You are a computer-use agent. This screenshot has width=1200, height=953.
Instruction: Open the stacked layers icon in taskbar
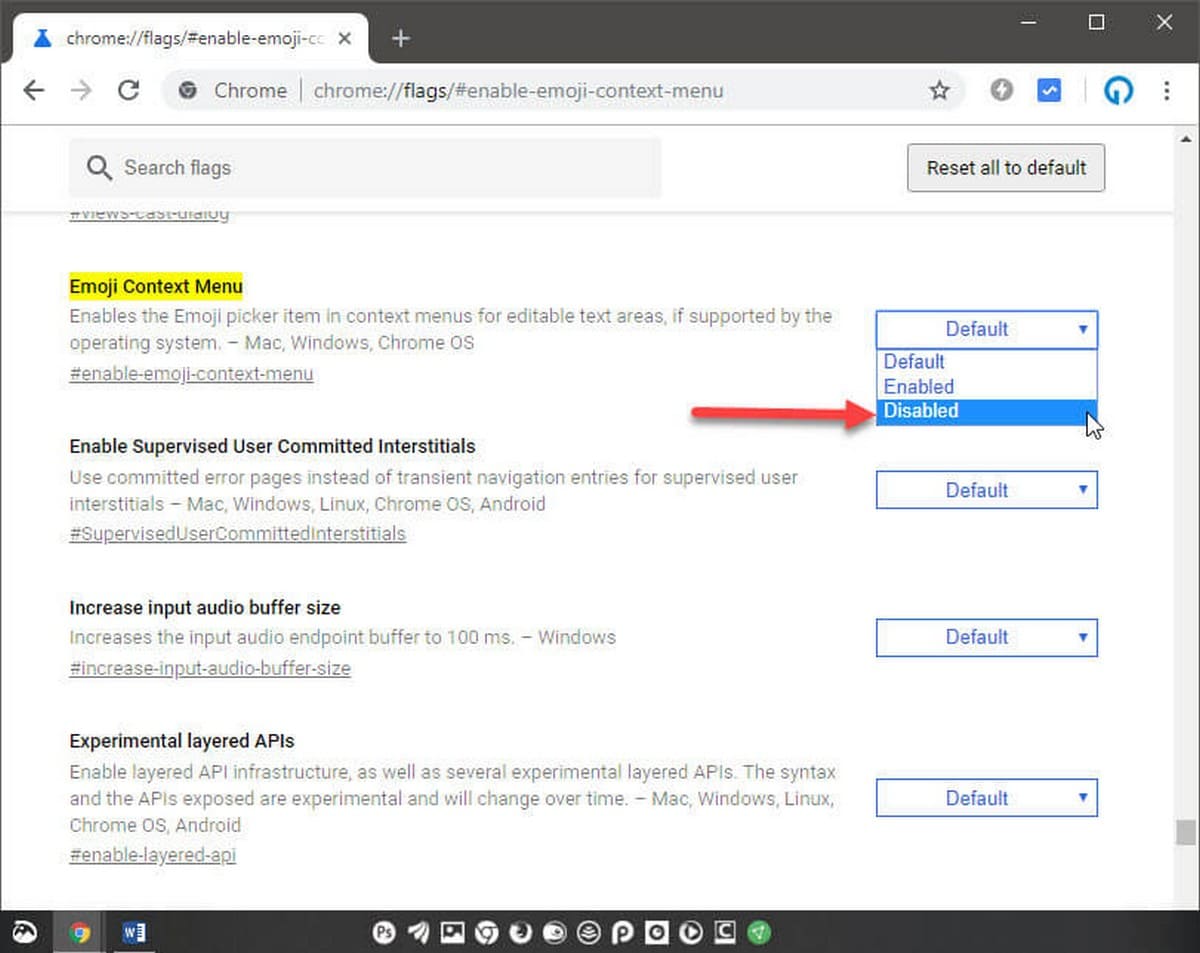[589, 933]
